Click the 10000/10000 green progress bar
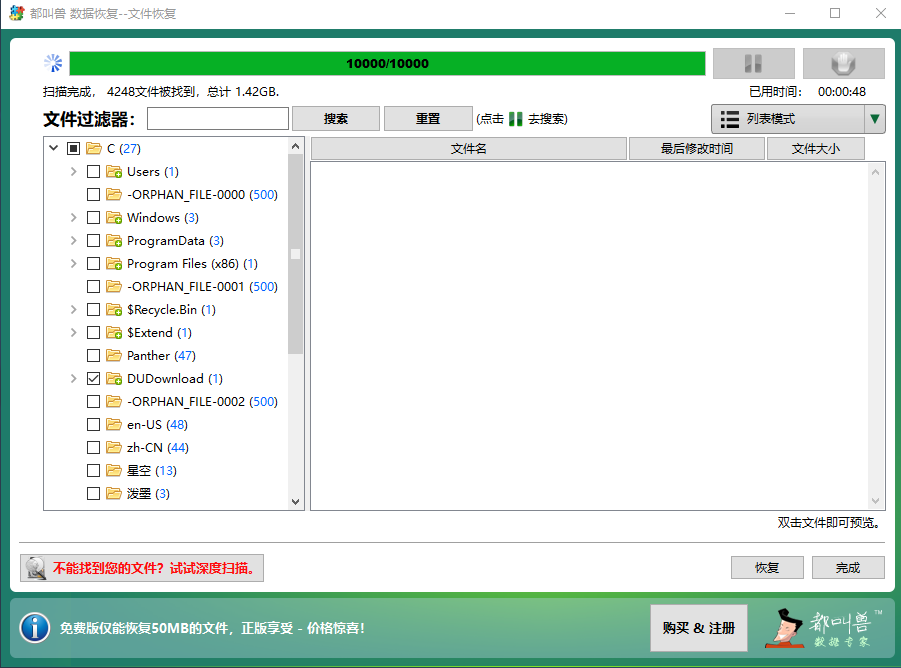The width and height of the screenshot is (901, 668). [387, 63]
